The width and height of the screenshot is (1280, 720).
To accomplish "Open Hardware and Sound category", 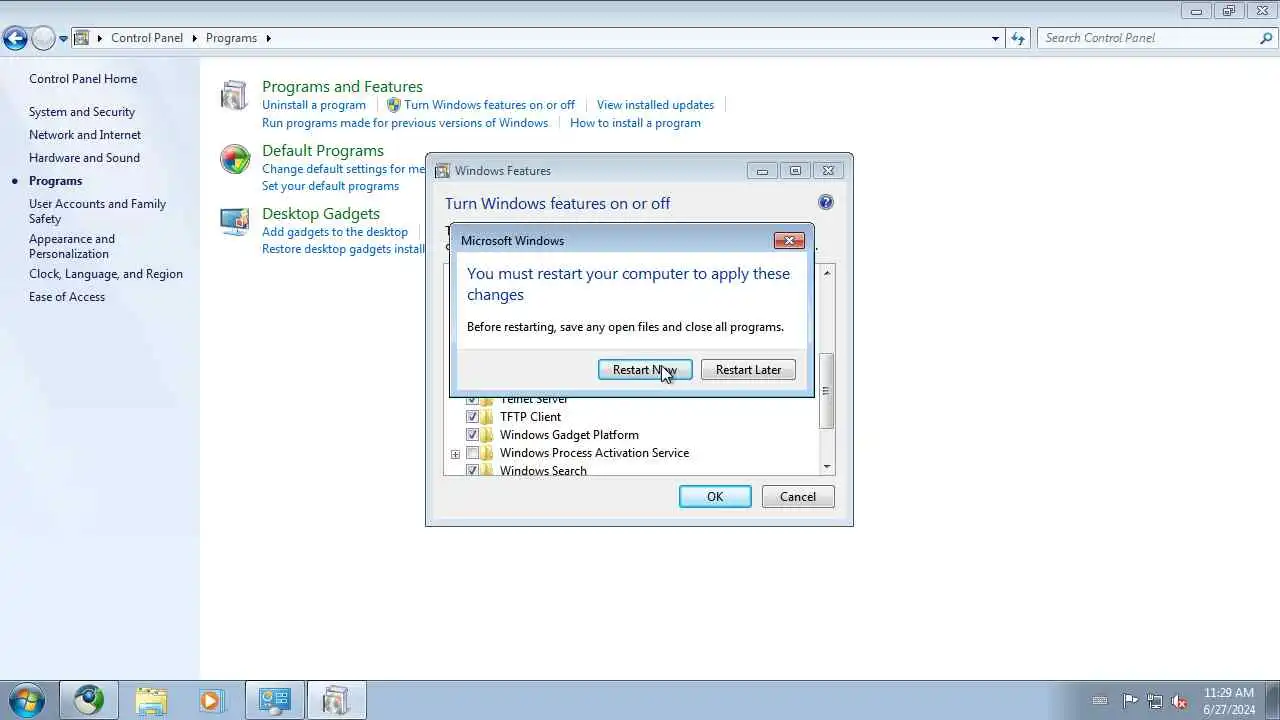I will click(84, 158).
